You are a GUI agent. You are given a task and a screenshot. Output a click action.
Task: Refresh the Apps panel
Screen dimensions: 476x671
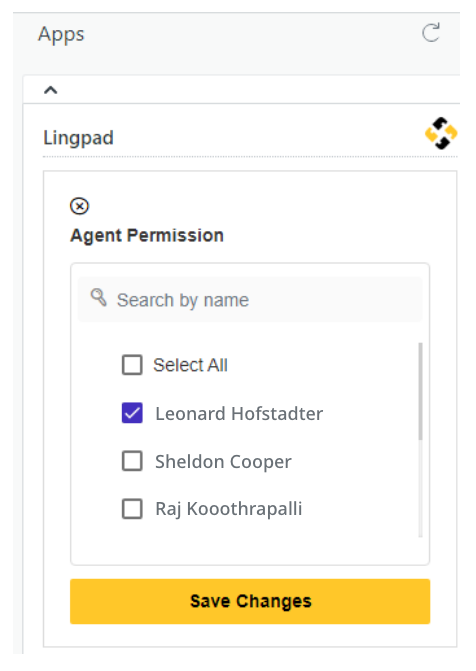click(431, 33)
